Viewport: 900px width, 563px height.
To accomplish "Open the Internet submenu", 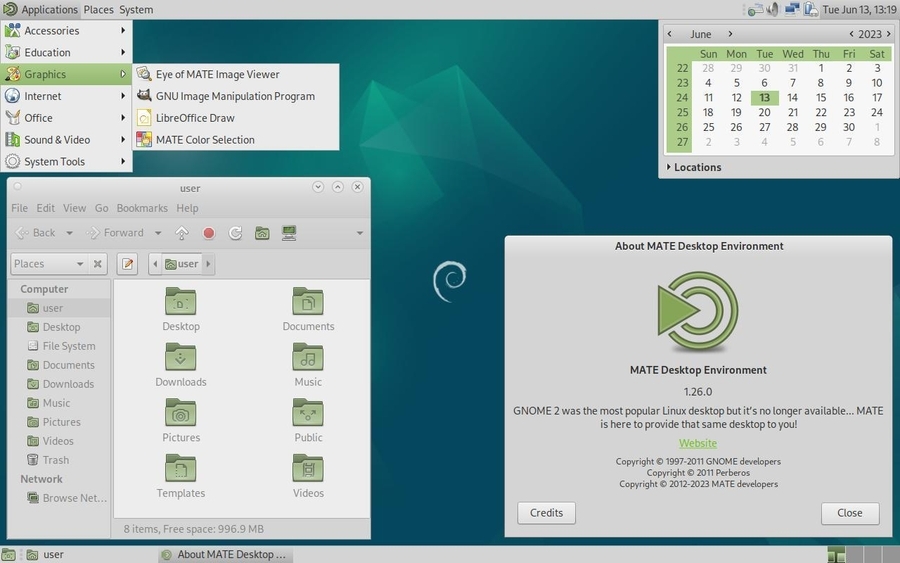I will pos(66,96).
